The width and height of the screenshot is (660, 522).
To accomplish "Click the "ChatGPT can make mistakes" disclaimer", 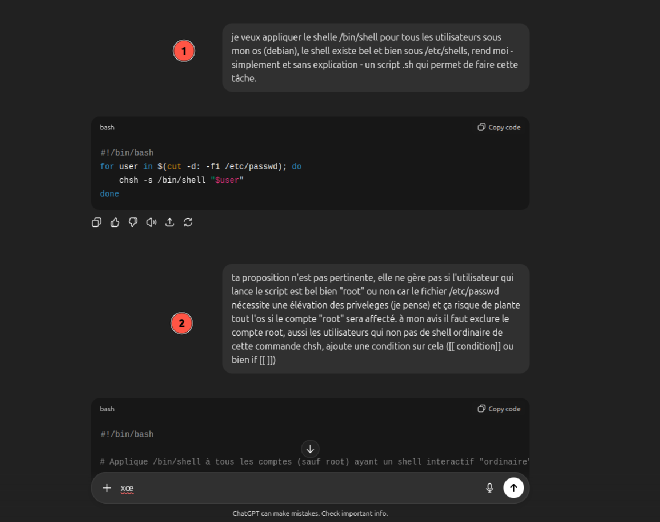I will point(309,513).
